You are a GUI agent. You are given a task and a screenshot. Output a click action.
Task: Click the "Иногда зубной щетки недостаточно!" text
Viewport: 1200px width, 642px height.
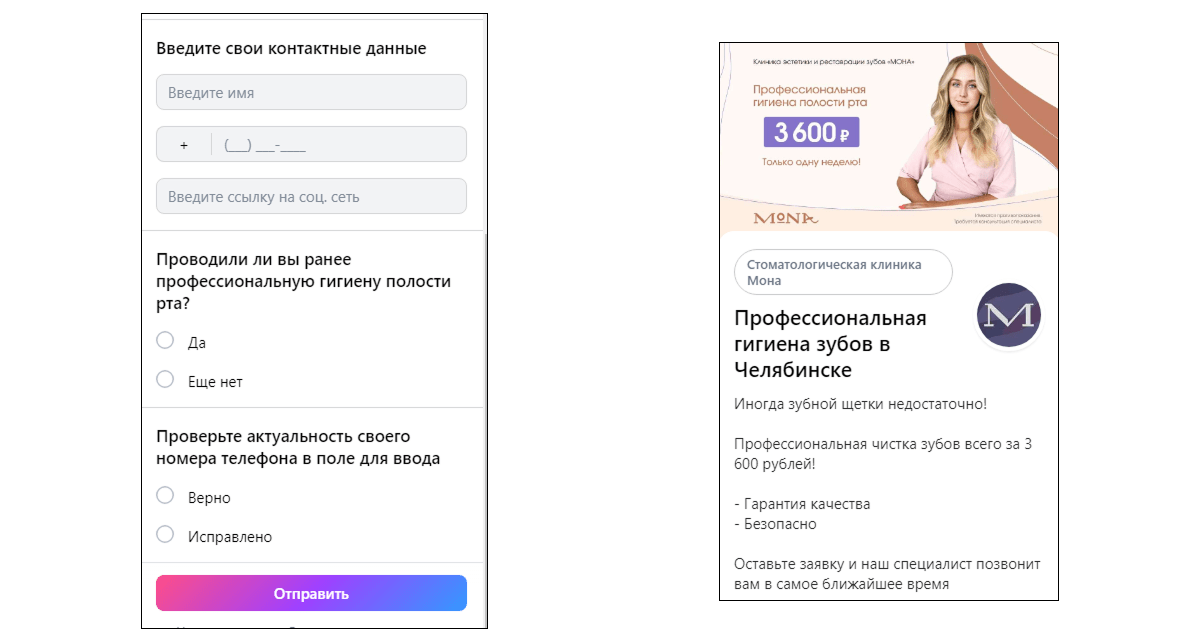coord(860,404)
